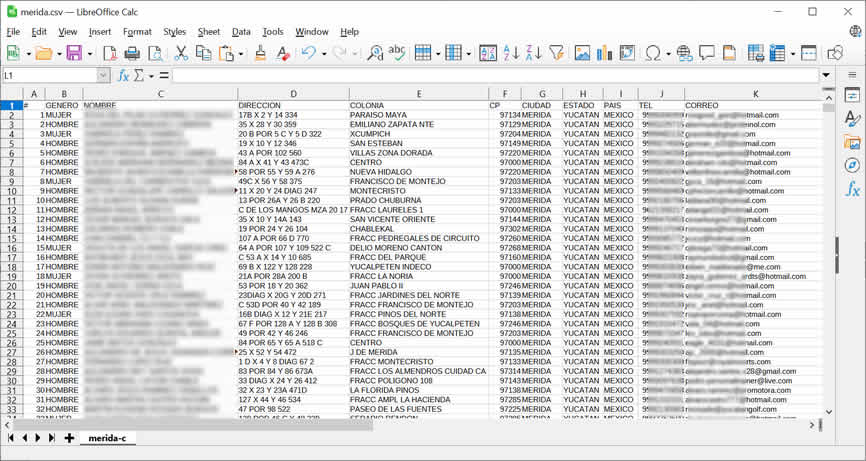
Task: Insert image icon
Action: pyautogui.click(x=582, y=53)
